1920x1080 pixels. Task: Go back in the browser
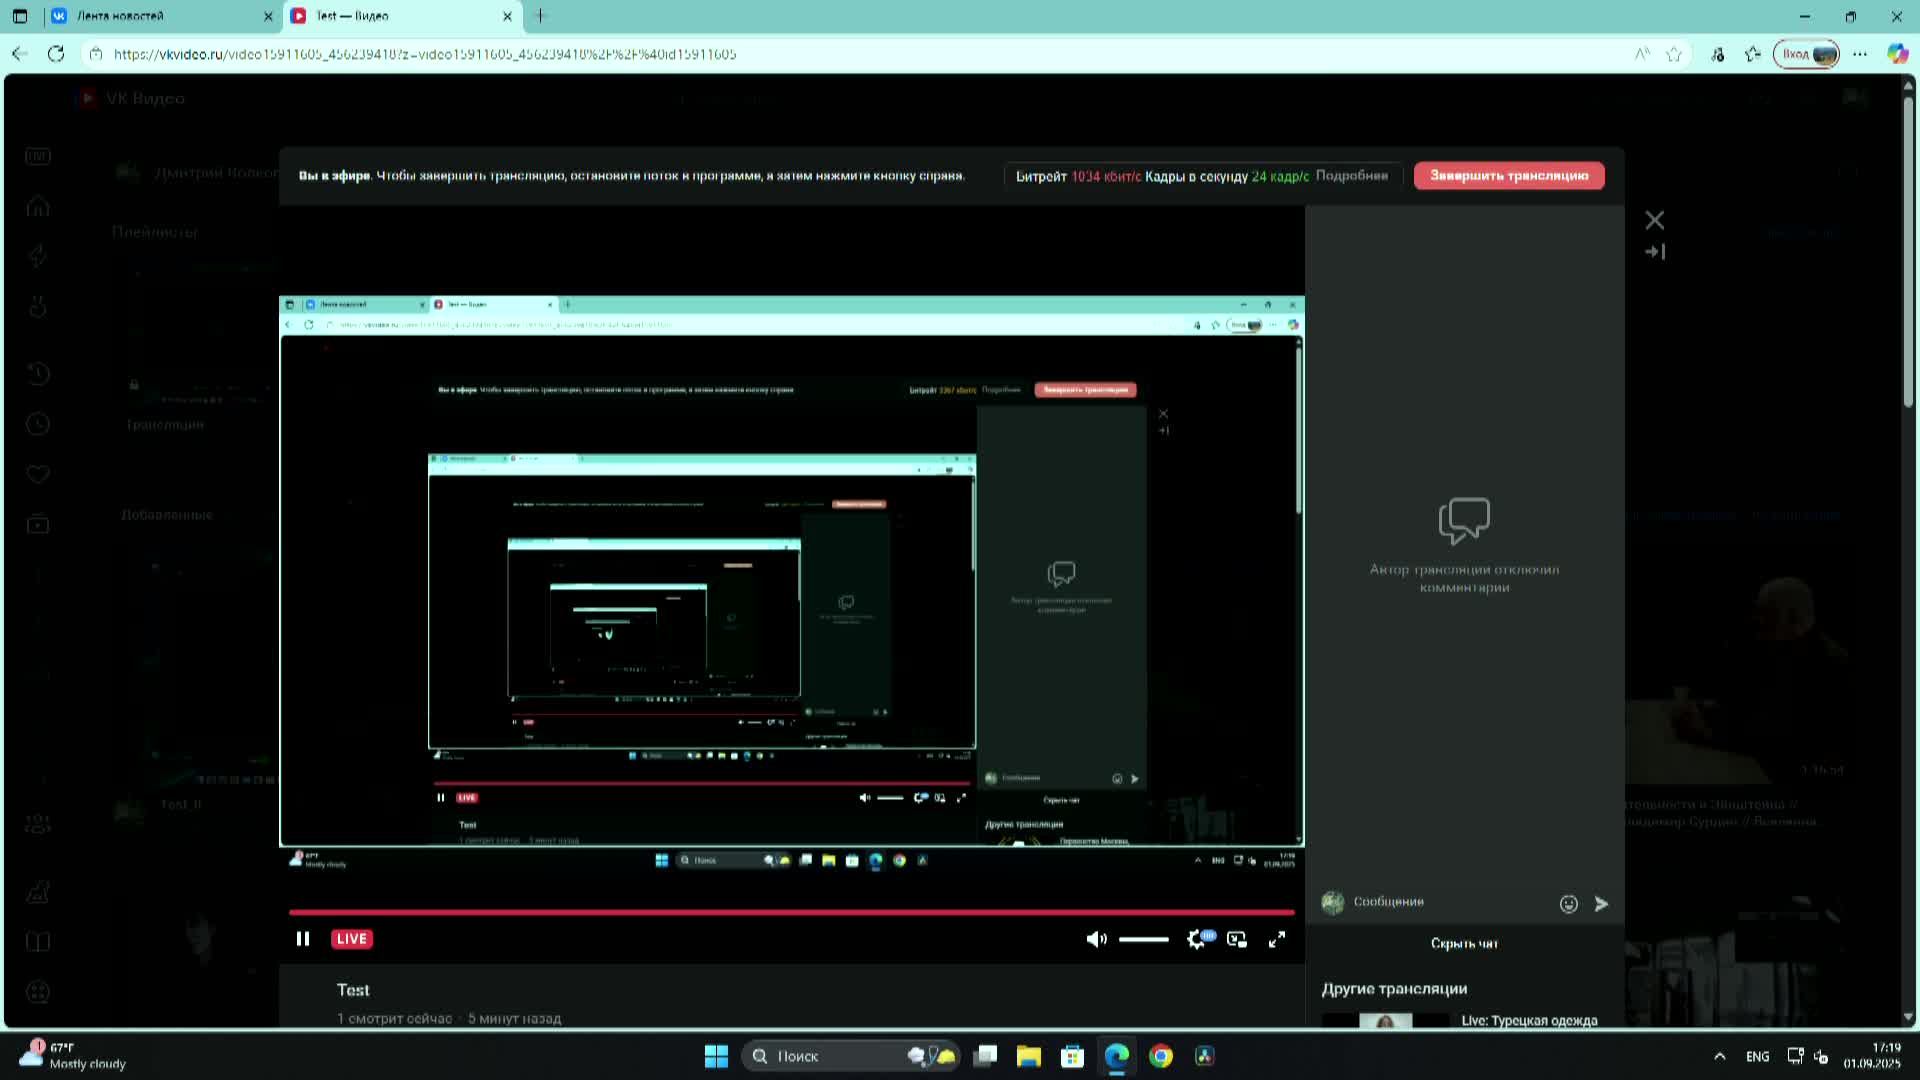click(19, 54)
